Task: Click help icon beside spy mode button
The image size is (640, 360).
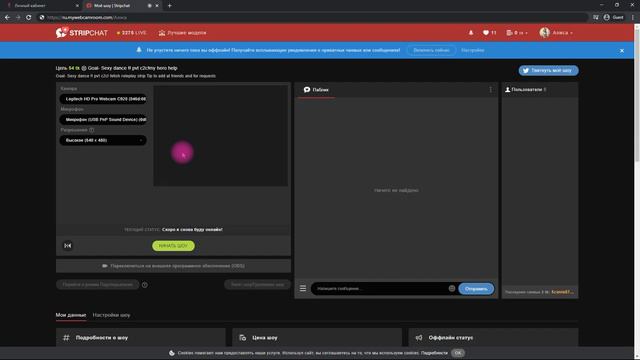Action: coord(144,285)
